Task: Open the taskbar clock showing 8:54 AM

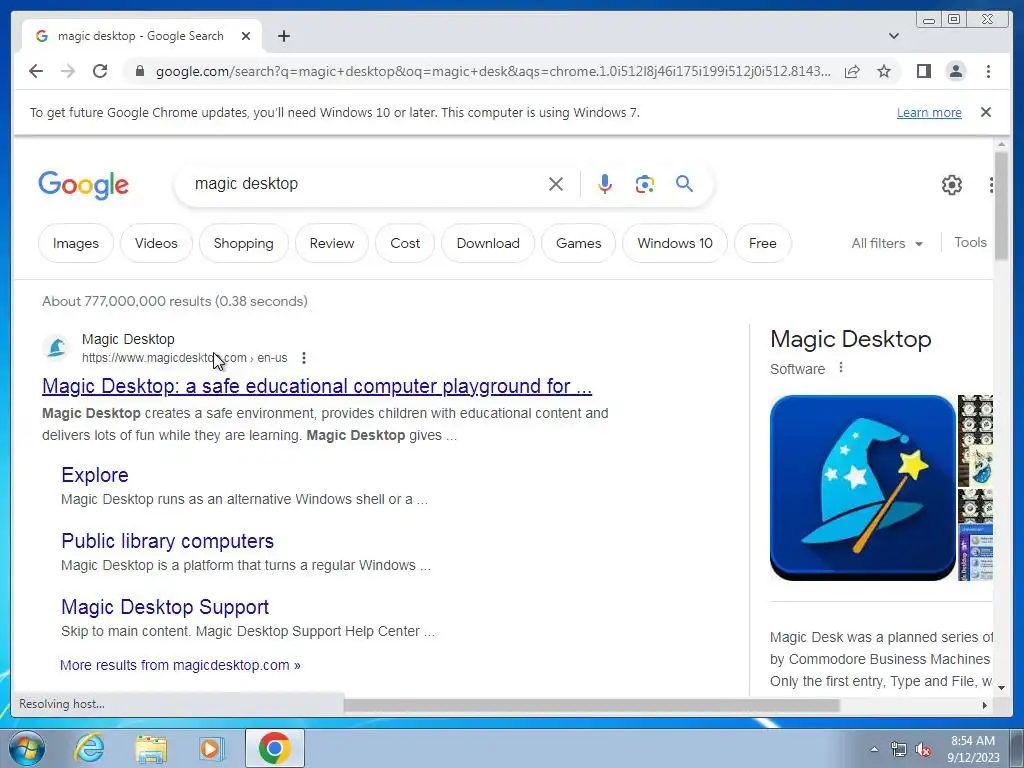Action: tap(973, 749)
